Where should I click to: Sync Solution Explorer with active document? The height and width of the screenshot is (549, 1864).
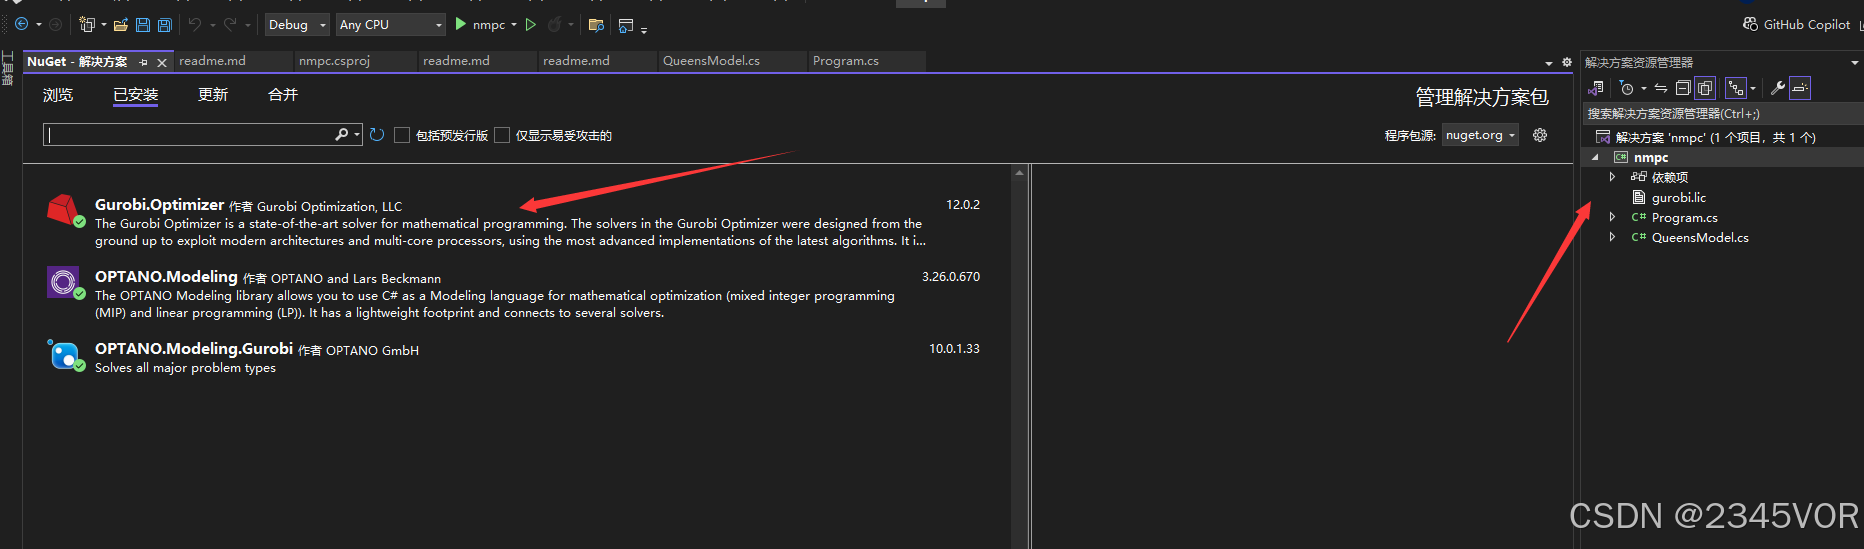[x=1661, y=88]
